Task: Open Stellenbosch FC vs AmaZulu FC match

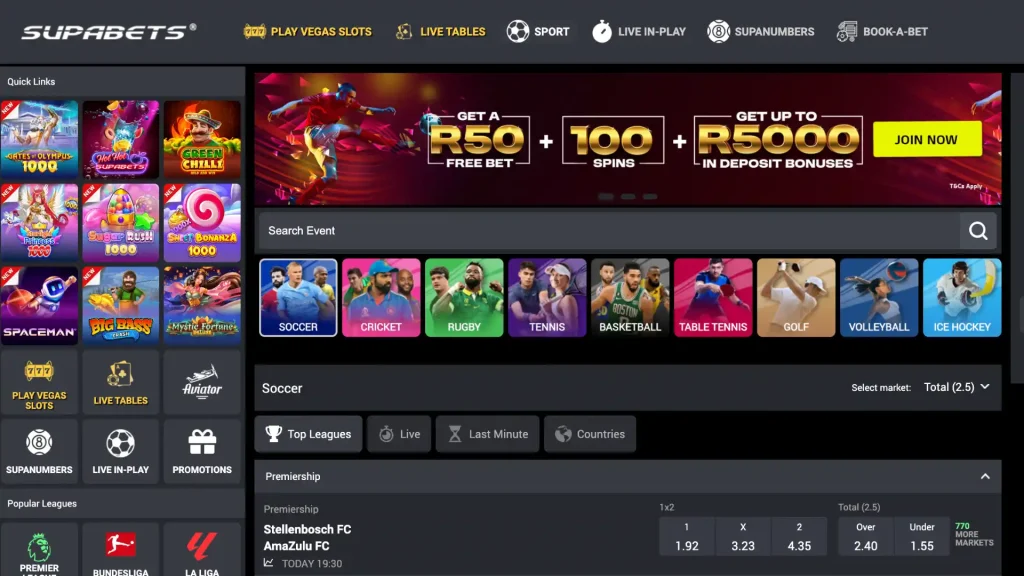Action: pyautogui.click(x=307, y=537)
